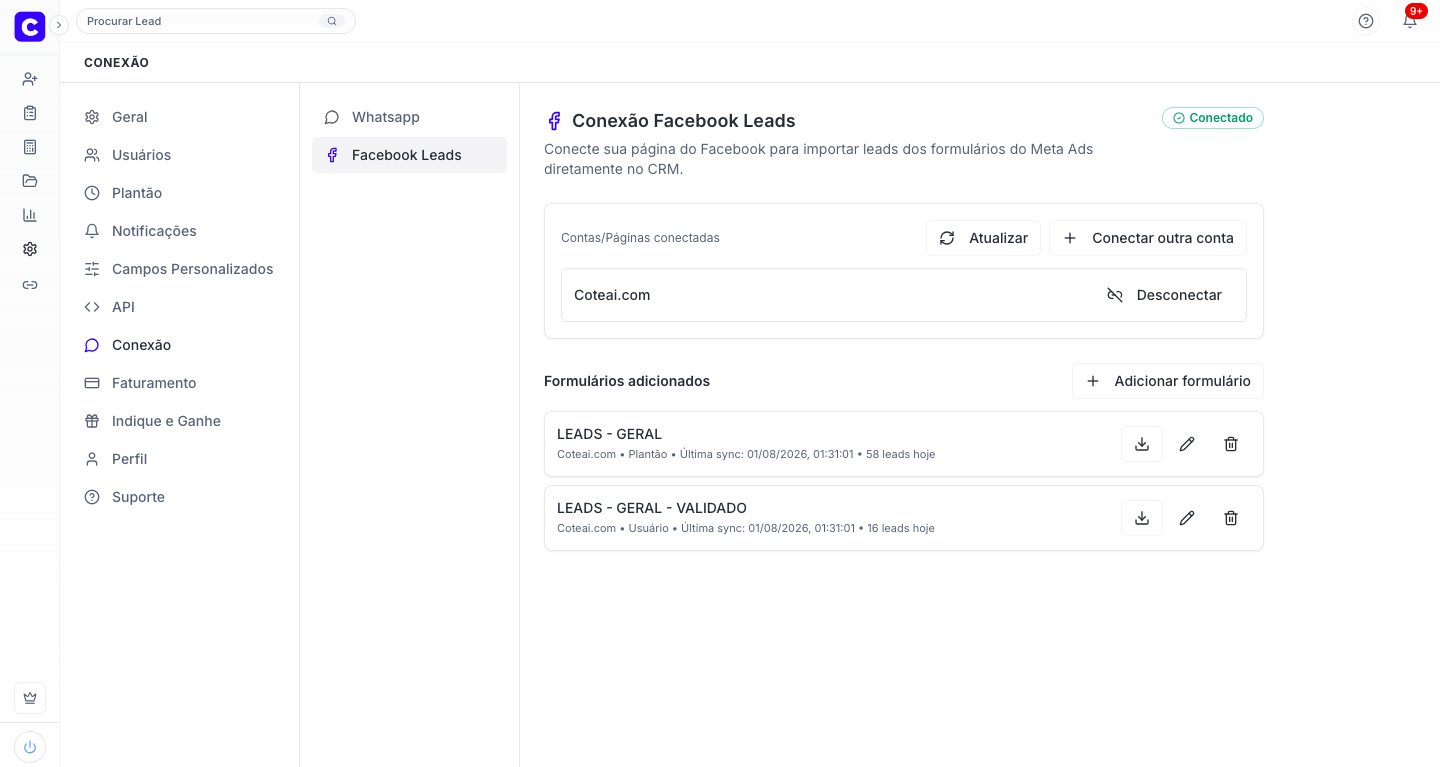Image resolution: width=1440 pixels, height=767 pixels.
Task: Open the bar chart reports icon
Action: click(30, 215)
